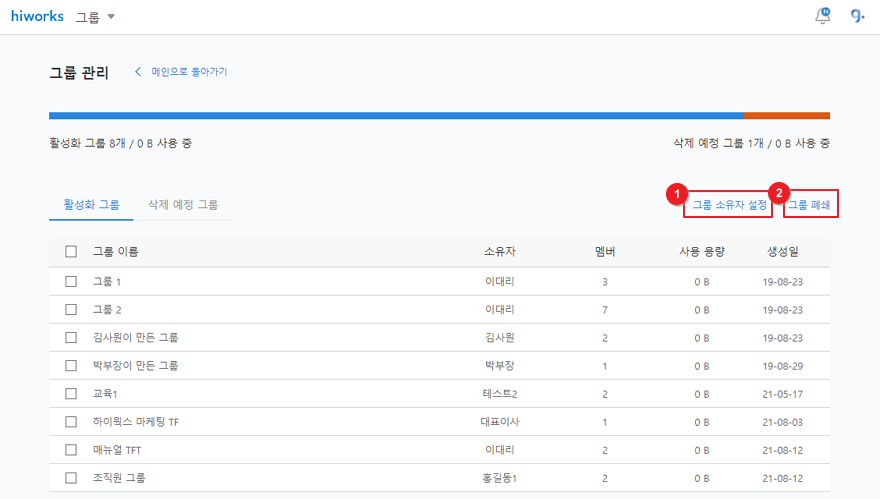This screenshot has height=499, width=880.
Task: Select the 활성화 그룹 tab
Action: coord(91,204)
